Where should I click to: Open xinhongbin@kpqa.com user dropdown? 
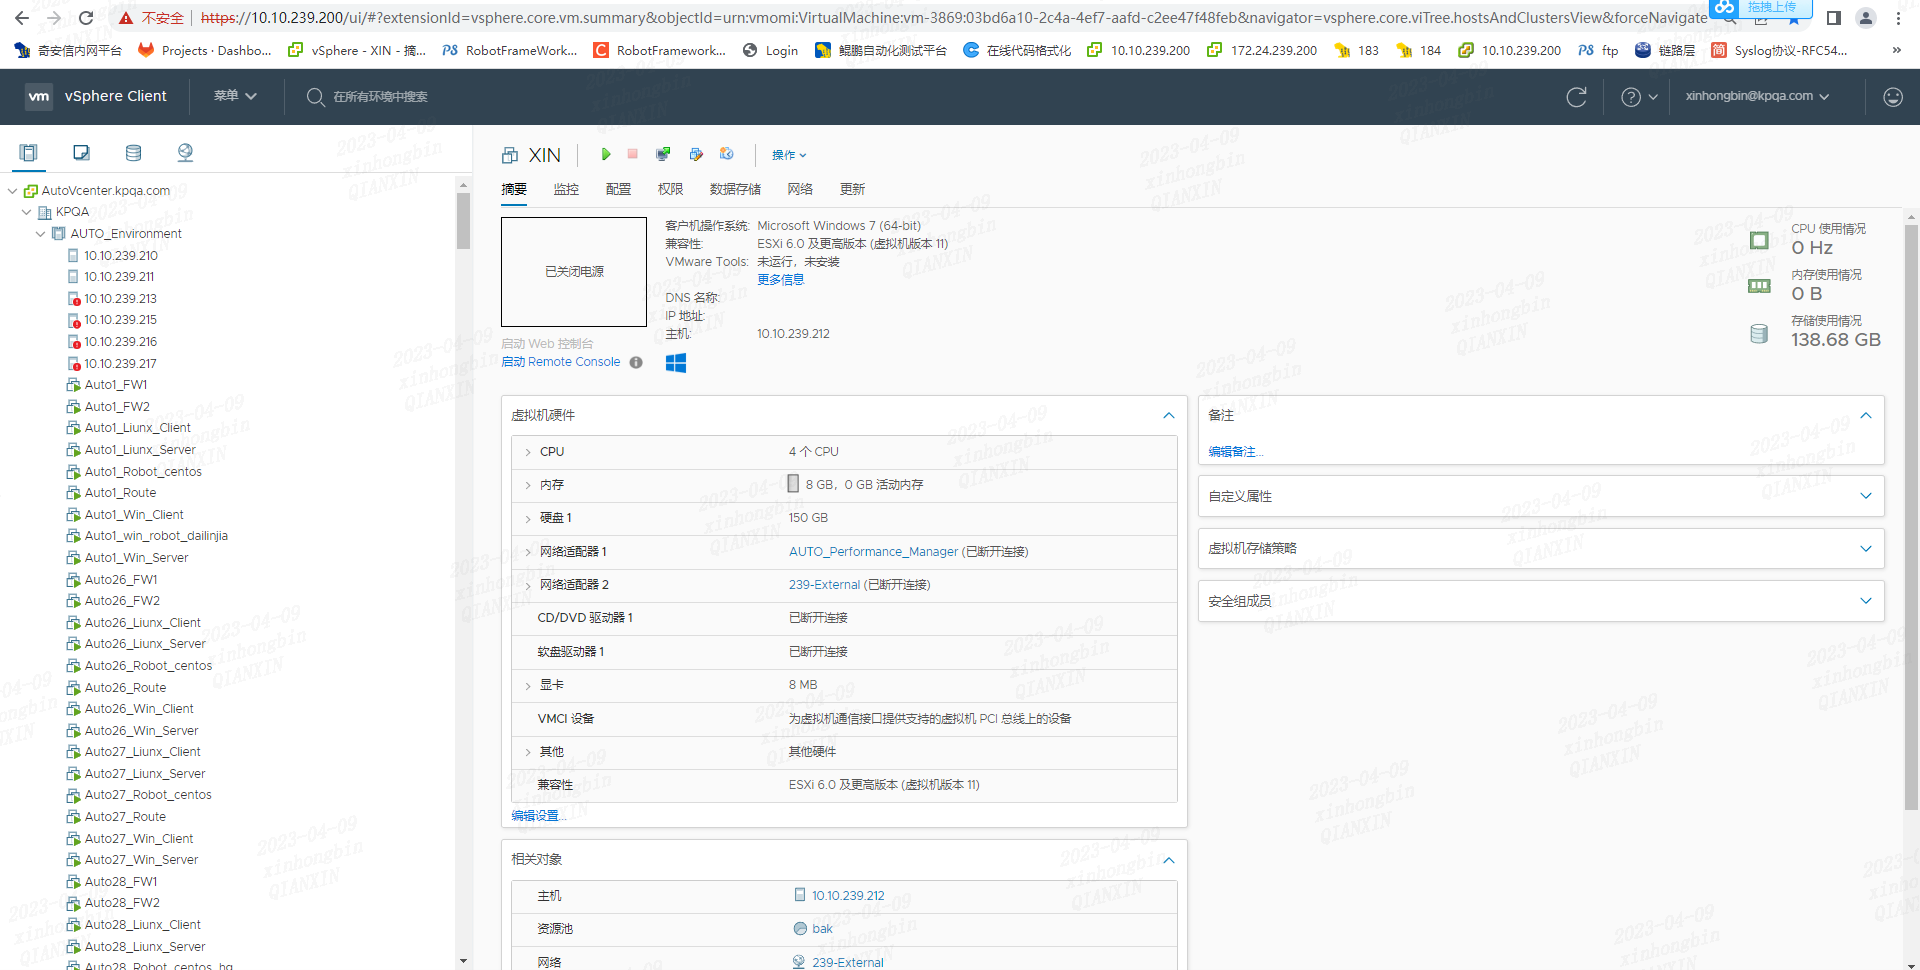1757,96
